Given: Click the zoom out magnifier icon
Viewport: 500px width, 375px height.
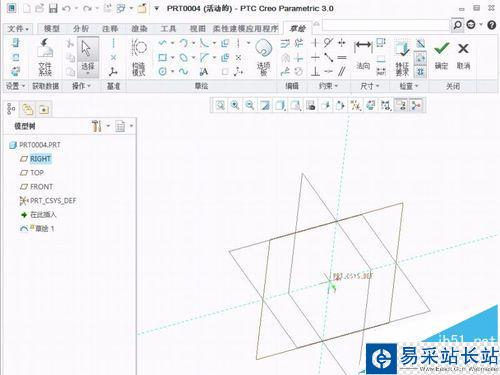Looking at the screenshot, I should (250, 106).
